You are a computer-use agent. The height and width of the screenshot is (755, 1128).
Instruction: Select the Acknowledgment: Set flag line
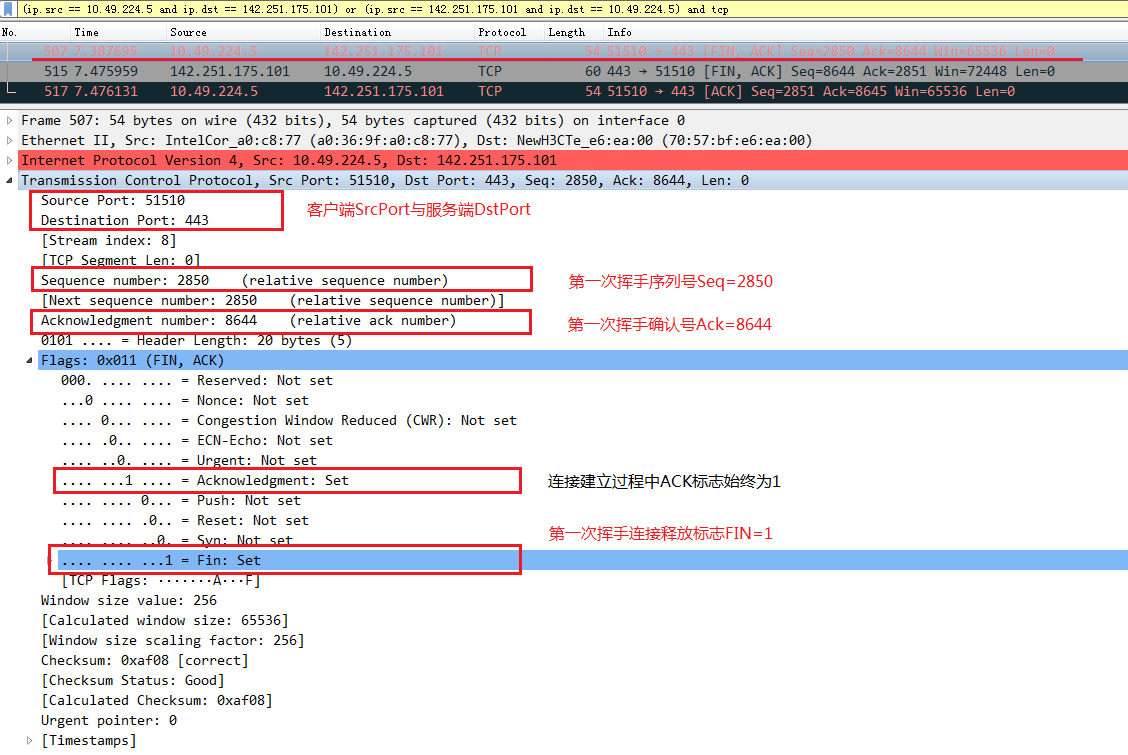pyautogui.click(x=205, y=480)
